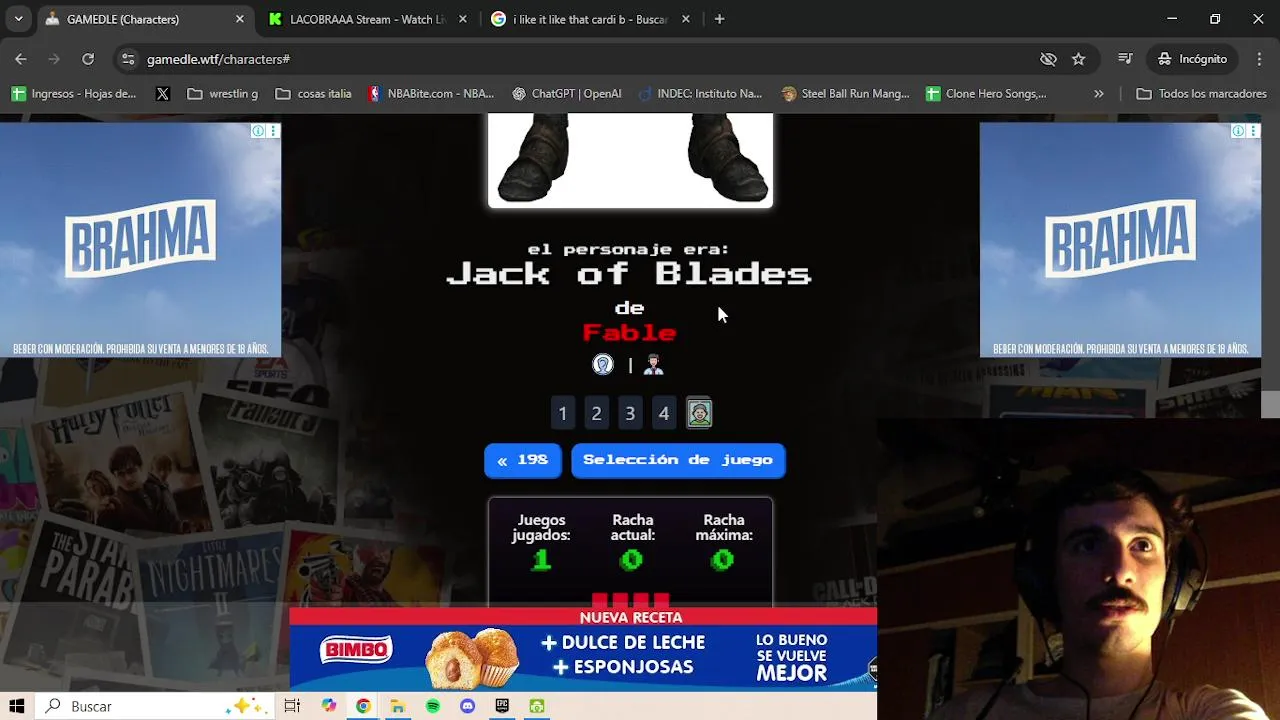Open the X (Twitter) bookmark
1280x720 pixels.
coord(163,94)
